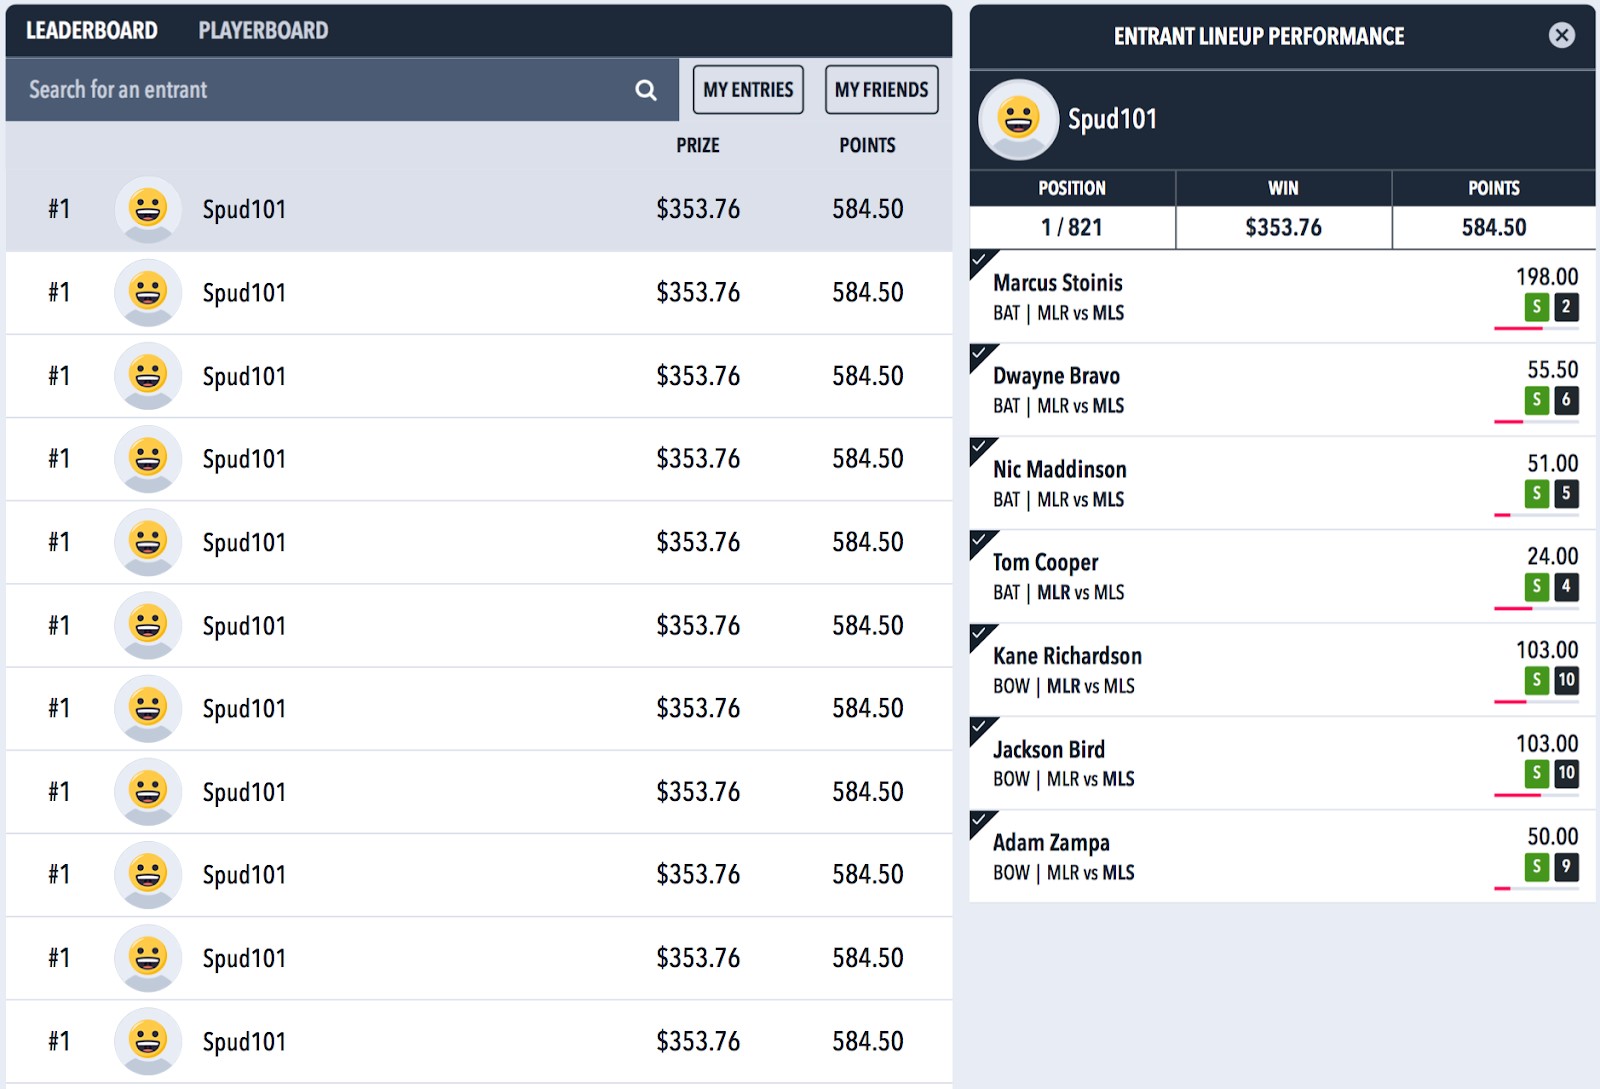The height and width of the screenshot is (1089, 1600).
Task: Open Marcus Stoinis player name
Action: pos(1057,283)
